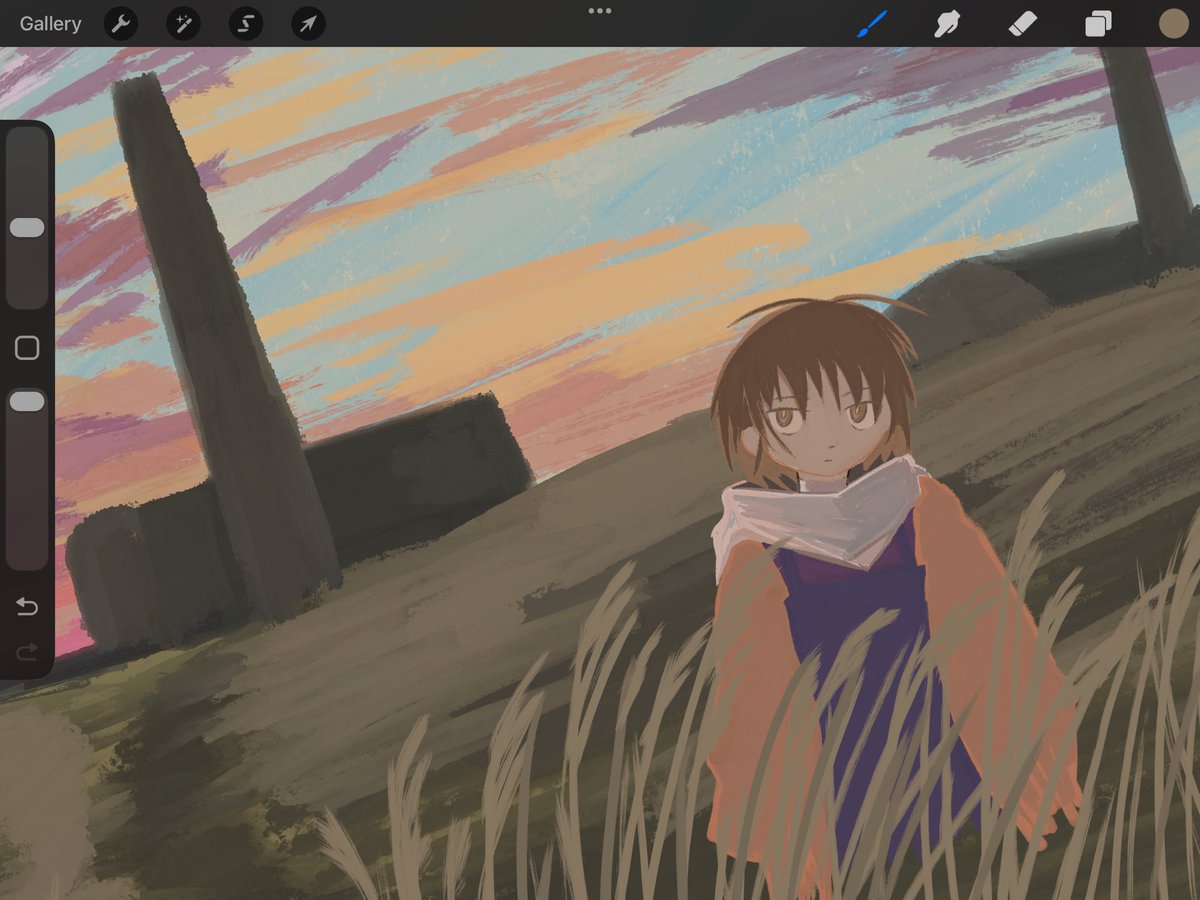Return to the Gallery
The image size is (1200, 900).
50,23
